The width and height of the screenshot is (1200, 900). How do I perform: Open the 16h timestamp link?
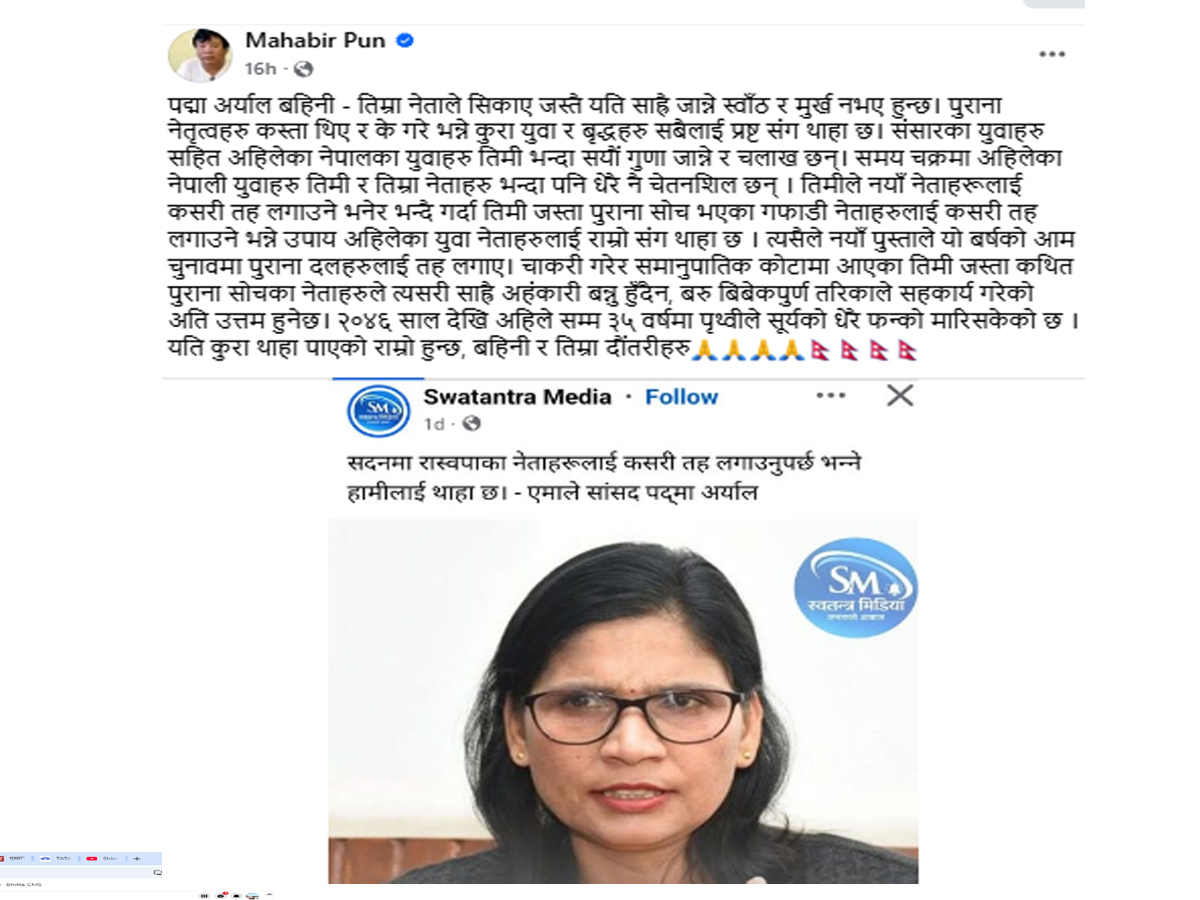pyautogui.click(x=260, y=69)
